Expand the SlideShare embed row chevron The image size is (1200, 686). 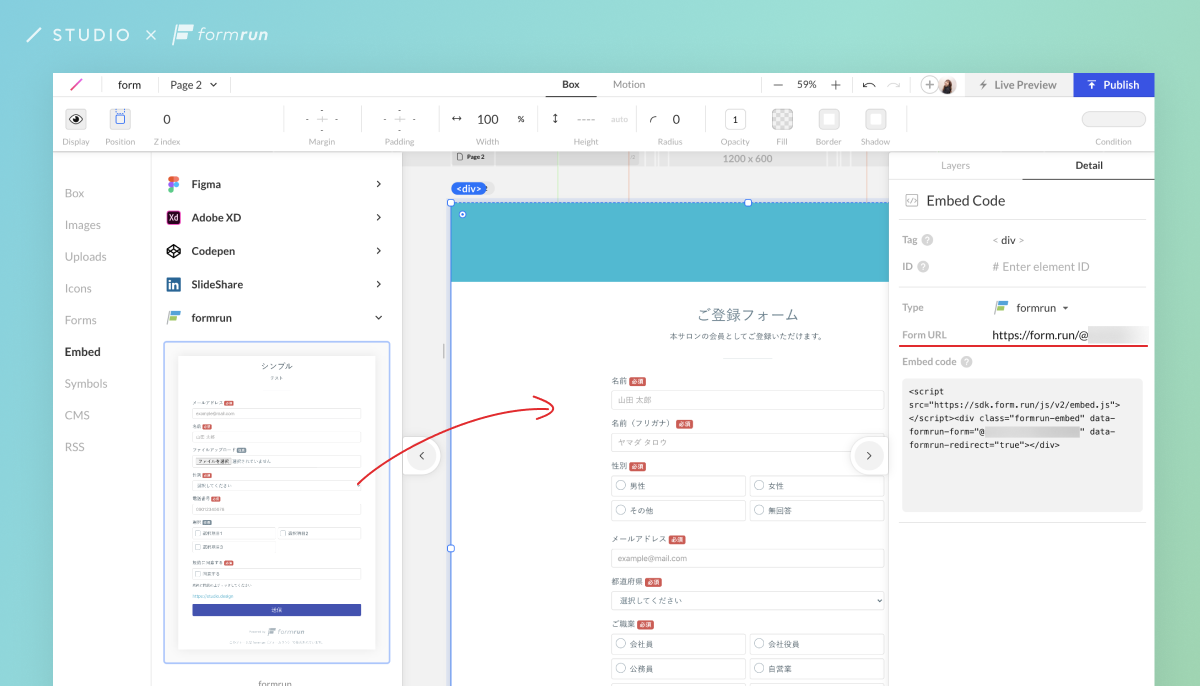tap(379, 284)
